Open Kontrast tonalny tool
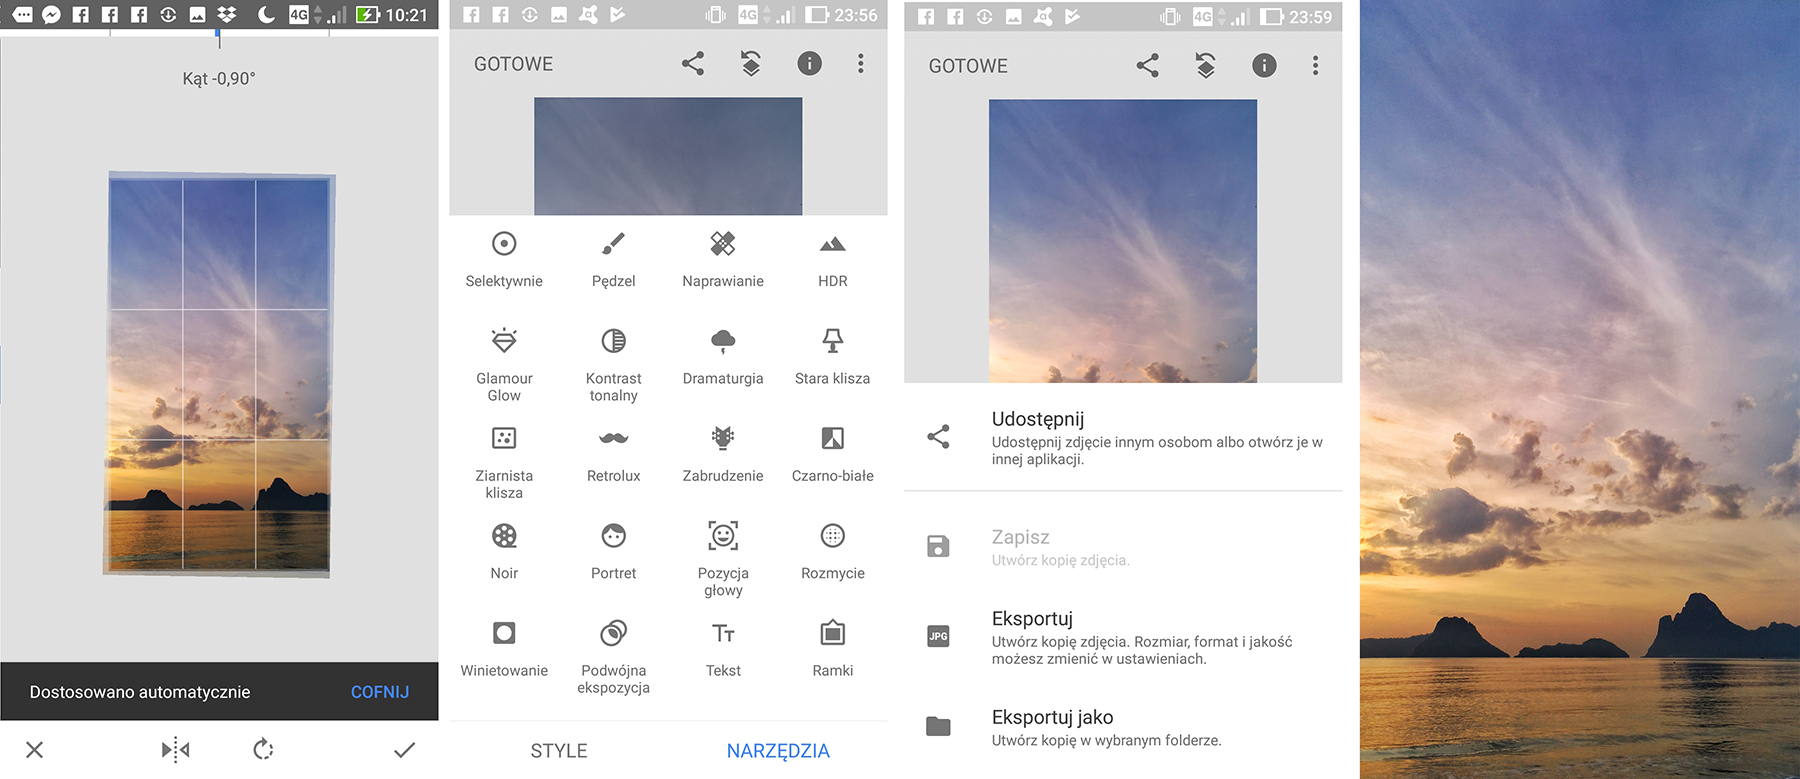Viewport: 1800px width, 779px height. (613, 365)
